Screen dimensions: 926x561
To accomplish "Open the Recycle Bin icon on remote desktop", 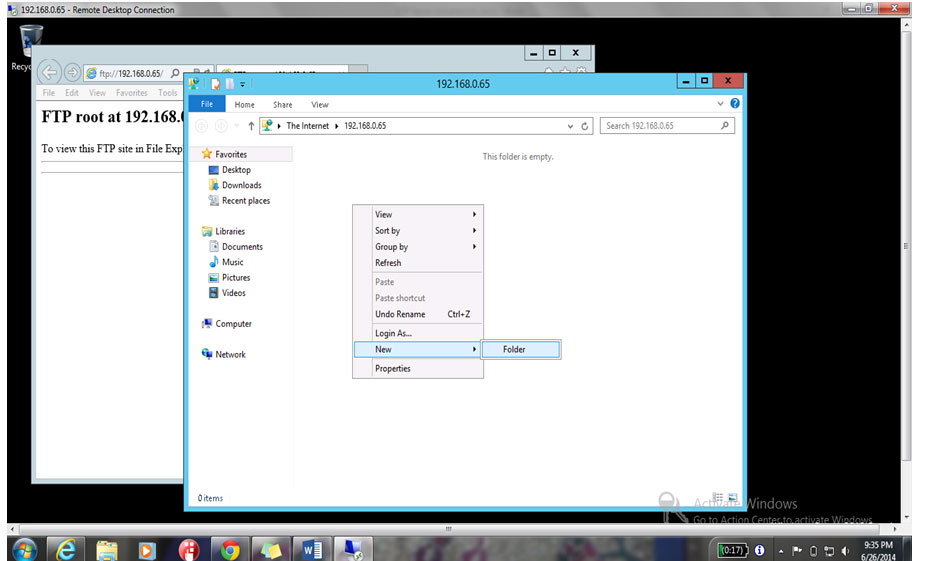I will click(x=30, y=41).
